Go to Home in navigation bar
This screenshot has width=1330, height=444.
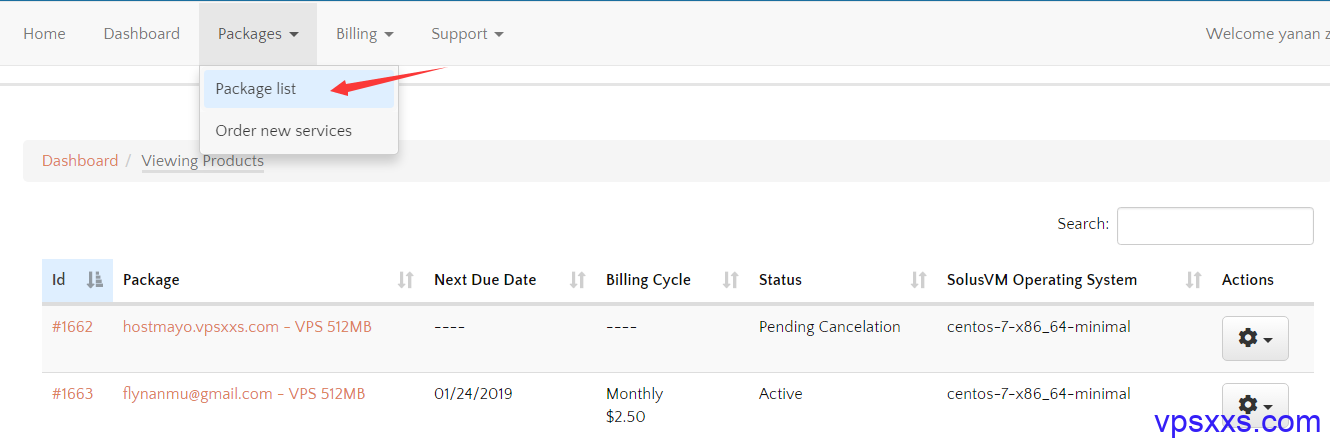pyautogui.click(x=44, y=34)
